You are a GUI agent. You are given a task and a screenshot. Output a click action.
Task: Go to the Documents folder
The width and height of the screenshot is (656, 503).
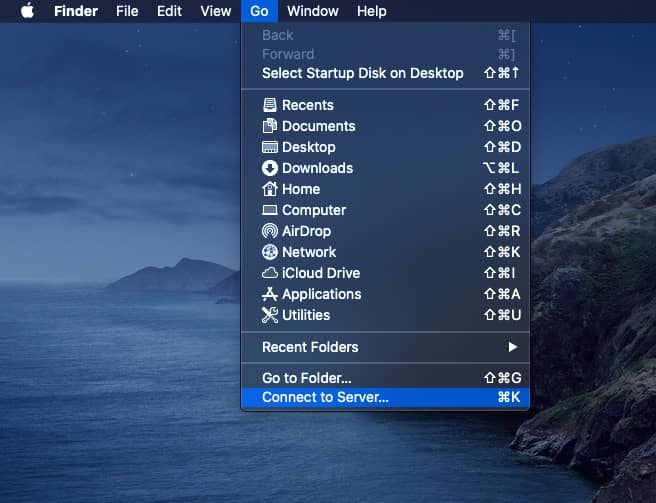385,126
